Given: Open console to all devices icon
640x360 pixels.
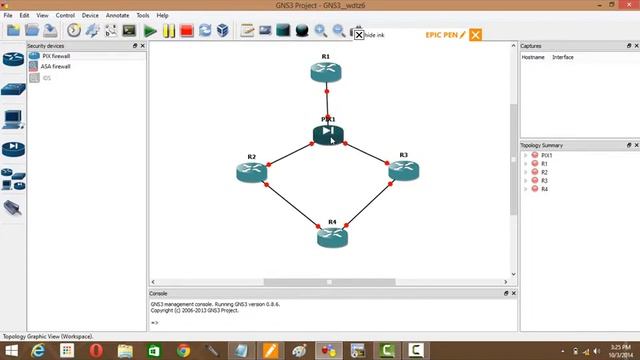Looking at the screenshot, I should (129, 31).
